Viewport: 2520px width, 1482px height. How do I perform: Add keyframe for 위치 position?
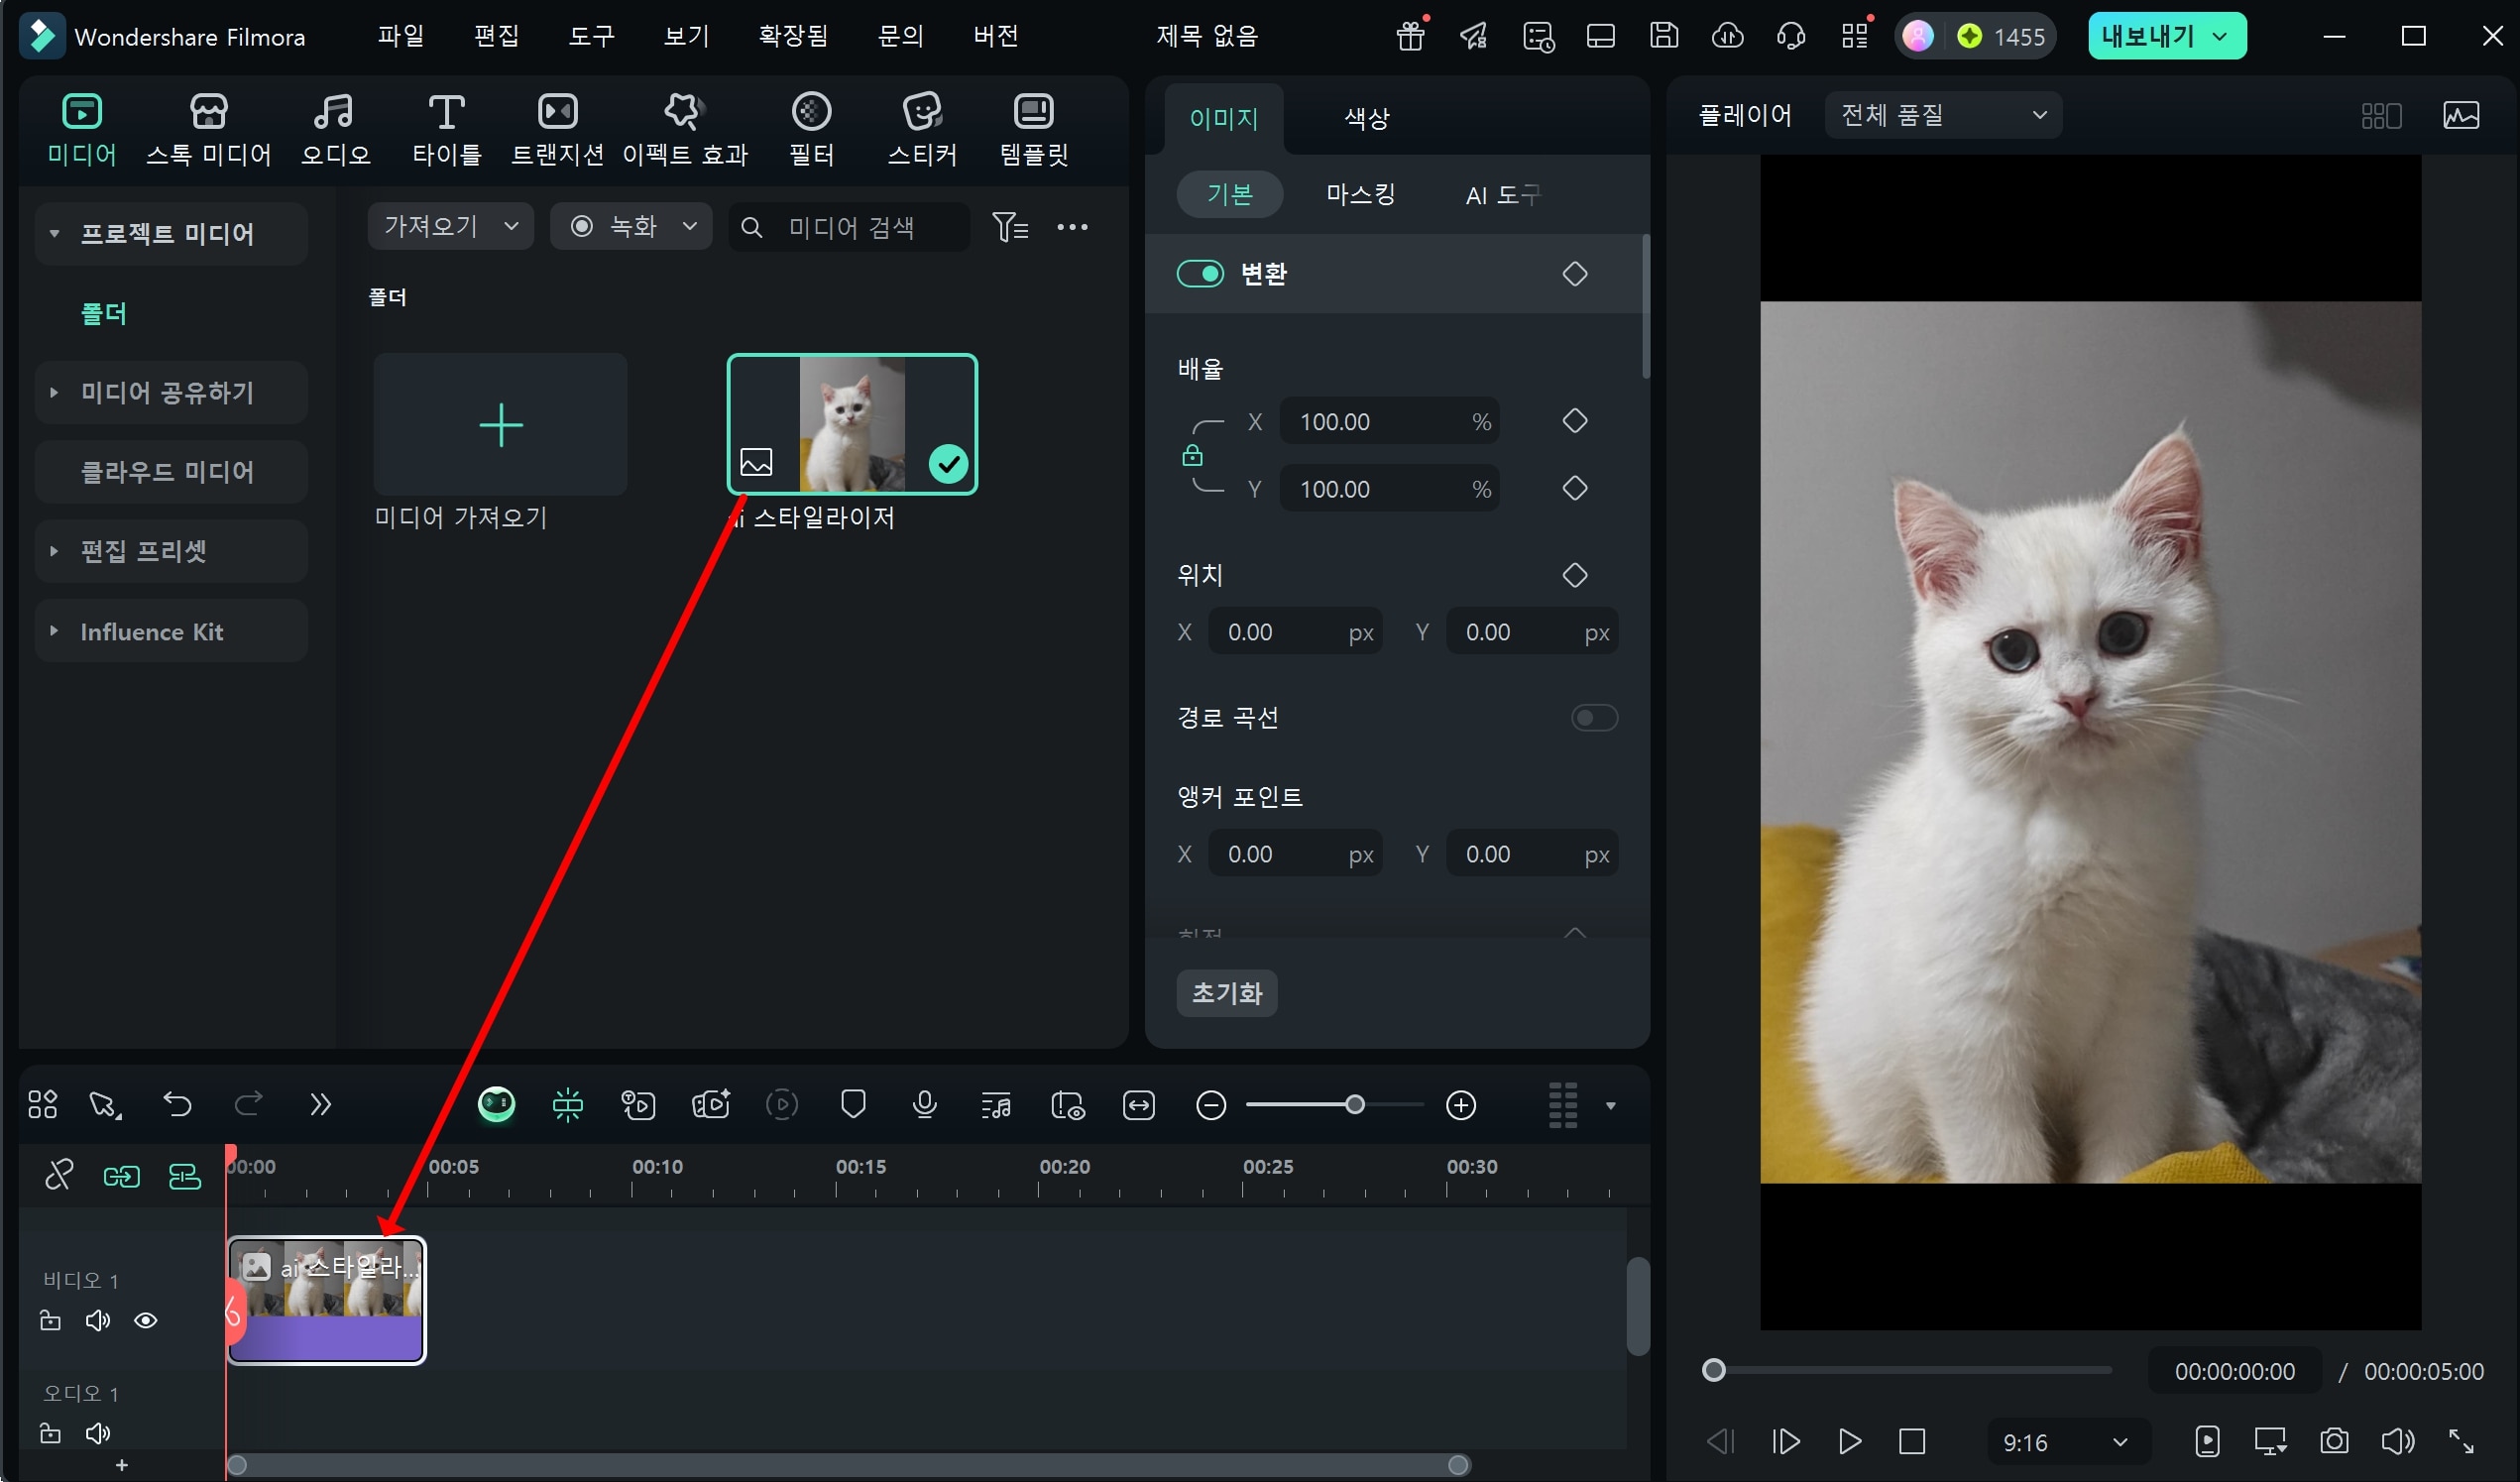click(x=1574, y=575)
